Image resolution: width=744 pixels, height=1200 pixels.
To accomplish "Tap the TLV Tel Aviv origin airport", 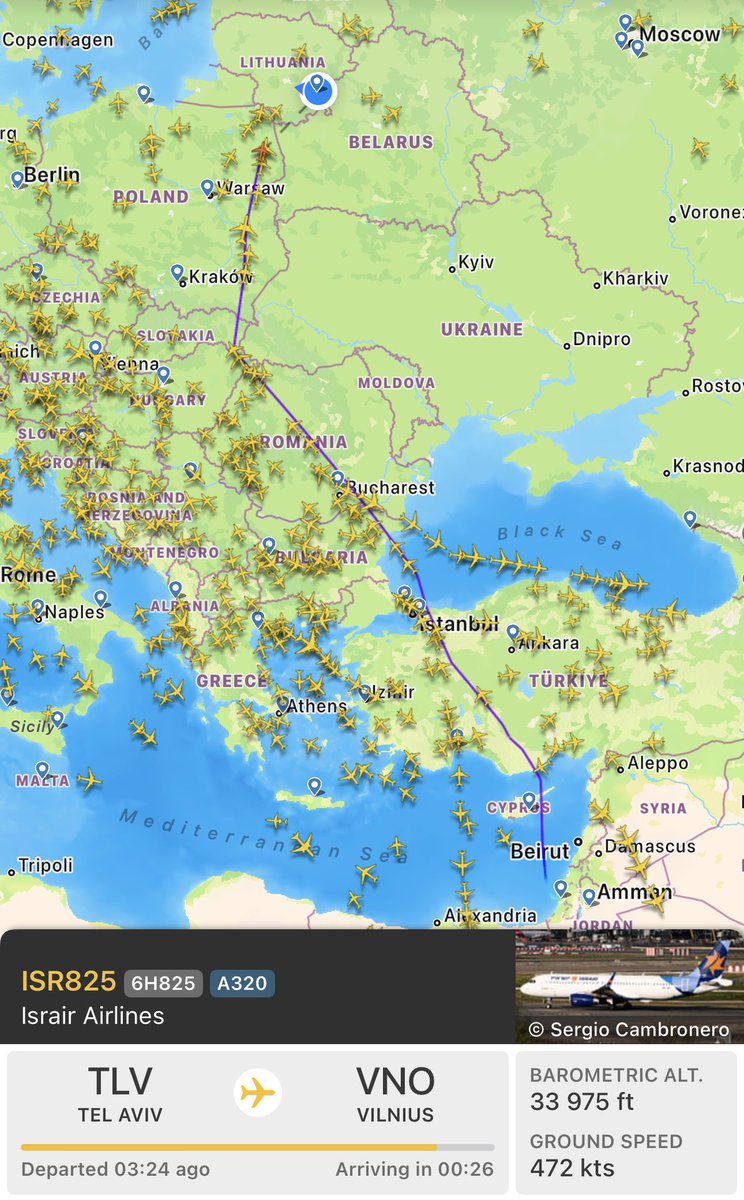I will click(x=121, y=1094).
